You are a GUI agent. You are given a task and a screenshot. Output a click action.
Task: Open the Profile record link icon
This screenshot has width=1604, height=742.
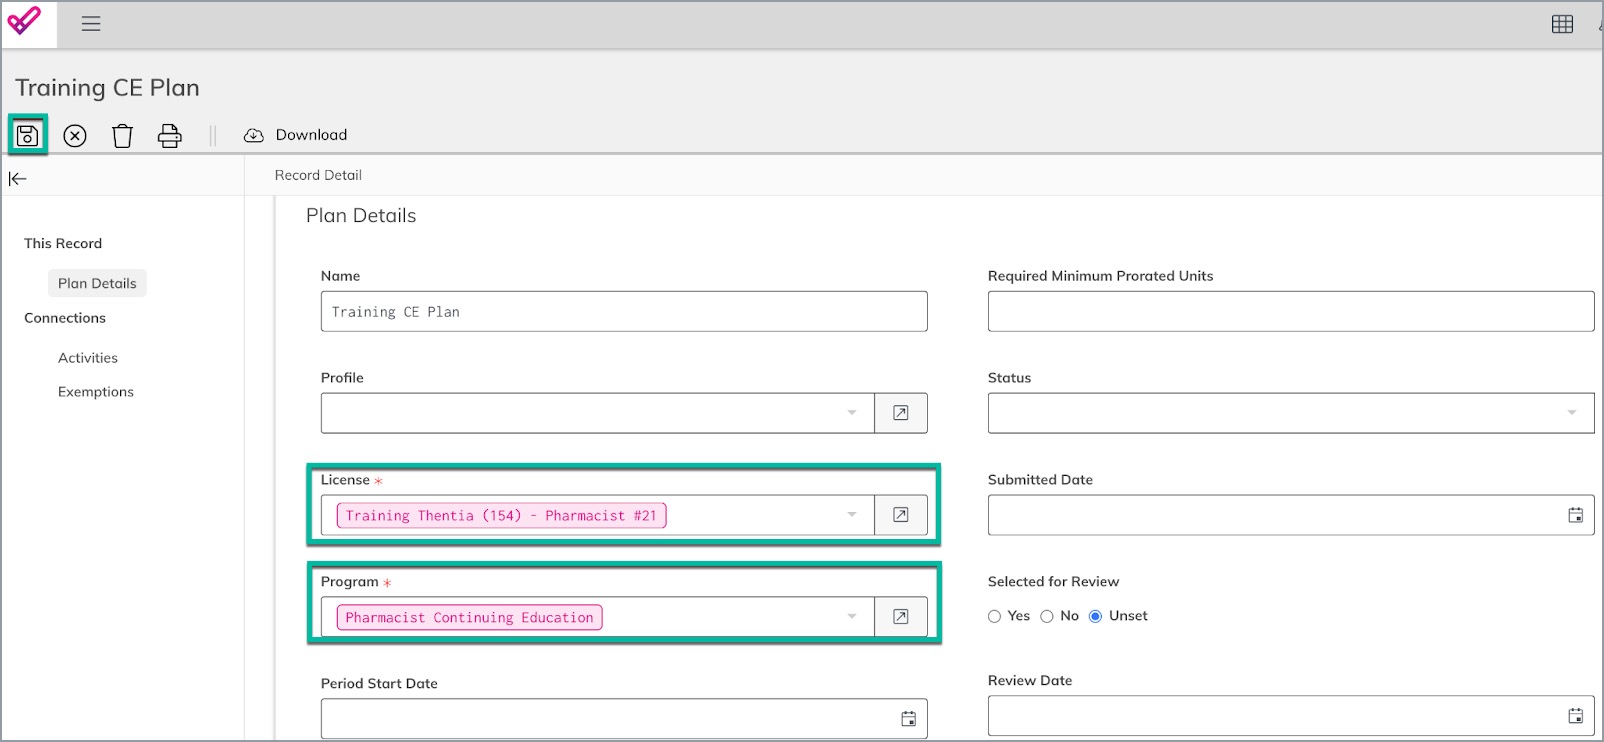[x=901, y=413]
